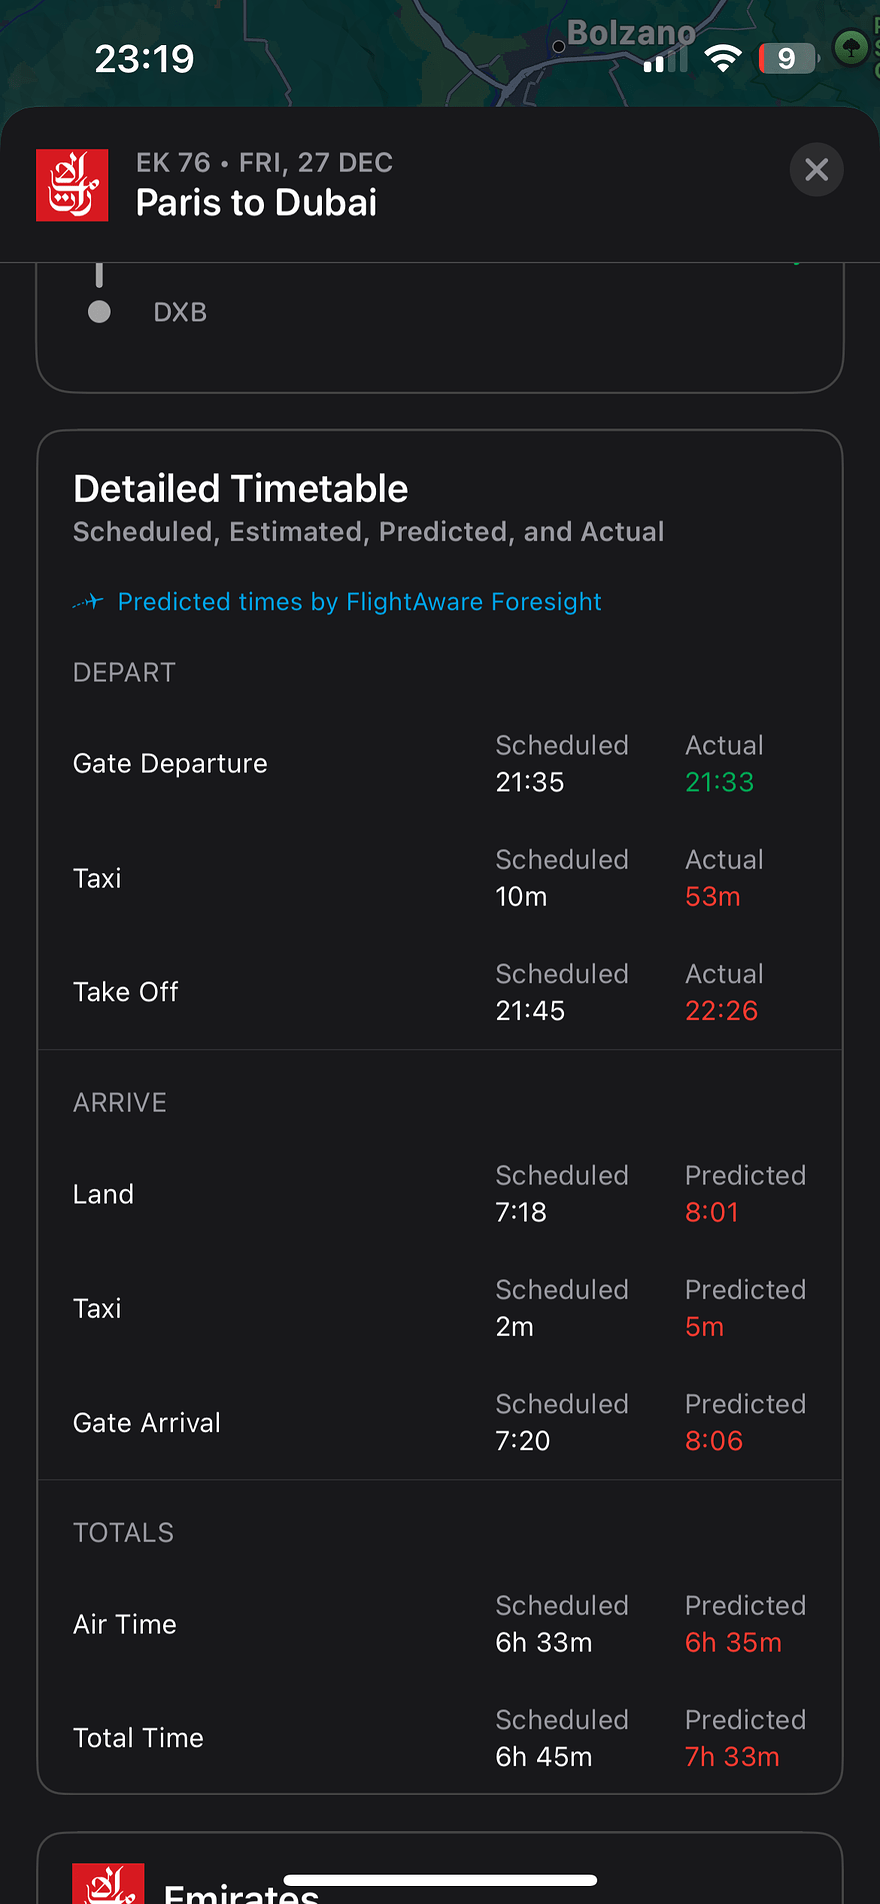Tap the Bolzano label on the map
880x1904 pixels.
(x=630, y=33)
